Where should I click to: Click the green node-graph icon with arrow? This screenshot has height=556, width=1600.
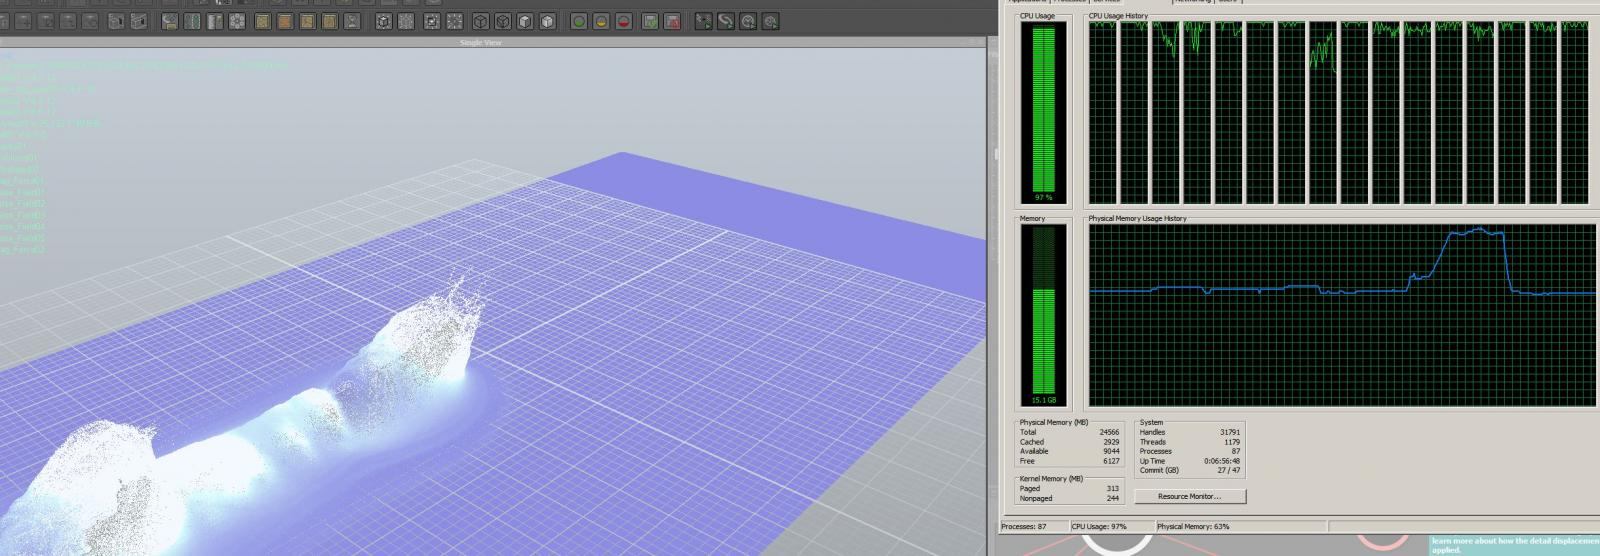pos(704,21)
